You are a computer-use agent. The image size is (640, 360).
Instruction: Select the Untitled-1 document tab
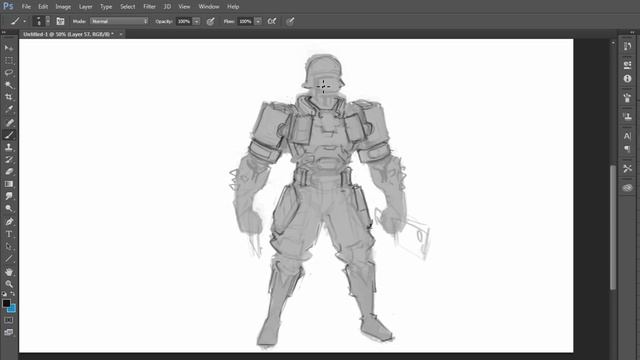tap(68, 34)
